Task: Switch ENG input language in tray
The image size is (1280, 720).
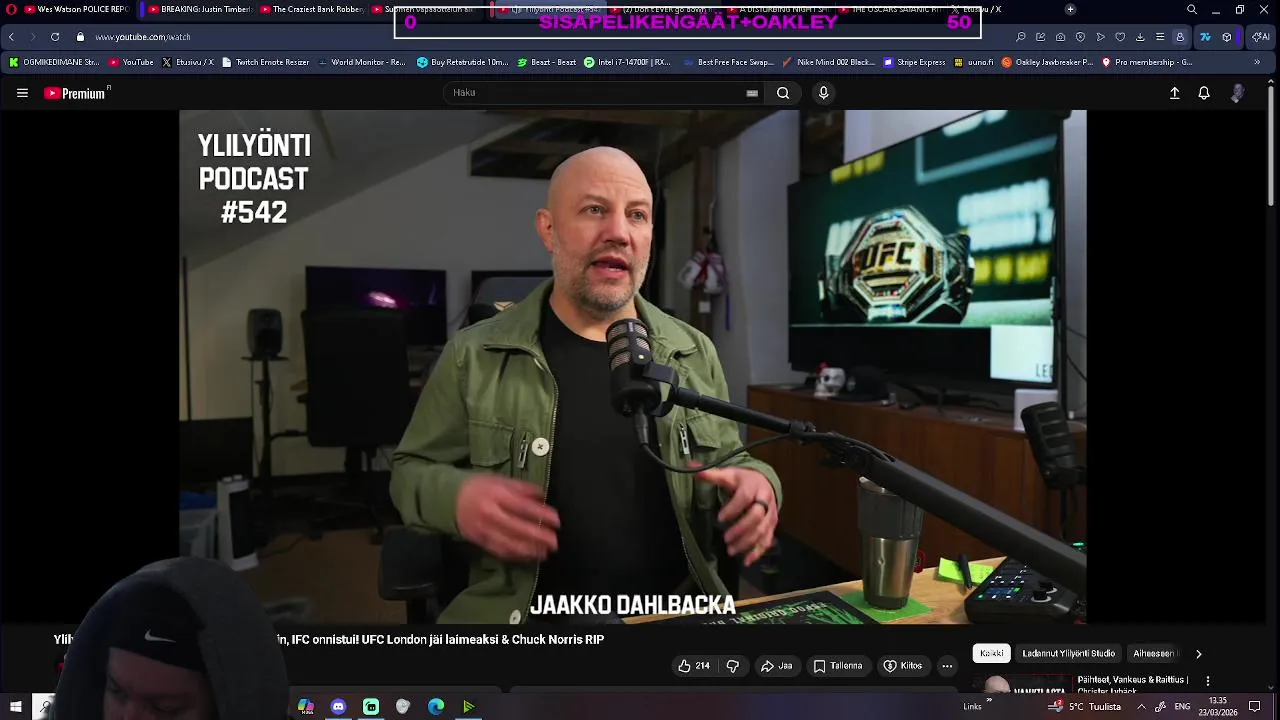Action: tap(1182, 707)
